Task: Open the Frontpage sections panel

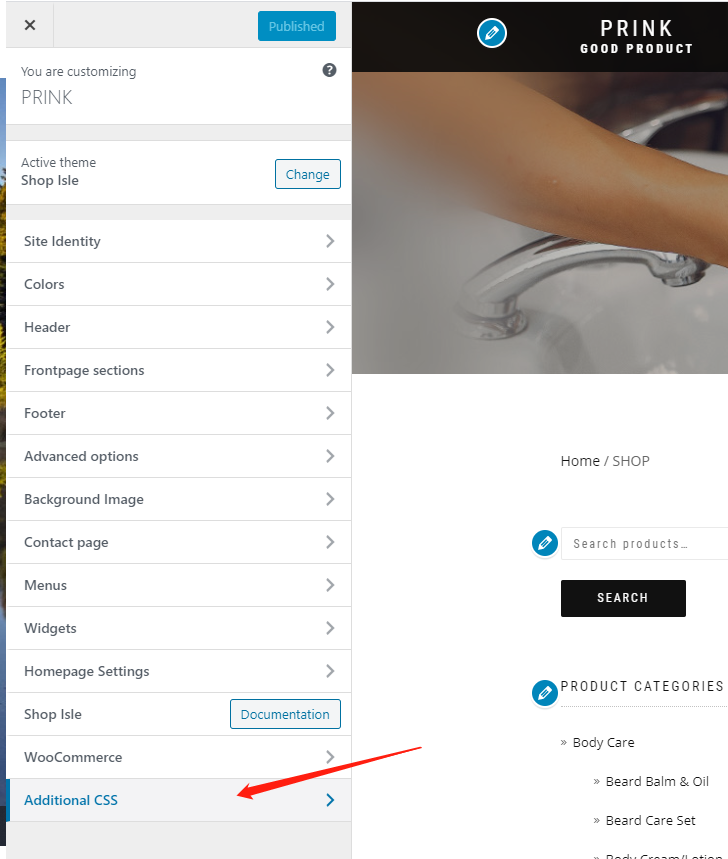Action: coord(179,370)
